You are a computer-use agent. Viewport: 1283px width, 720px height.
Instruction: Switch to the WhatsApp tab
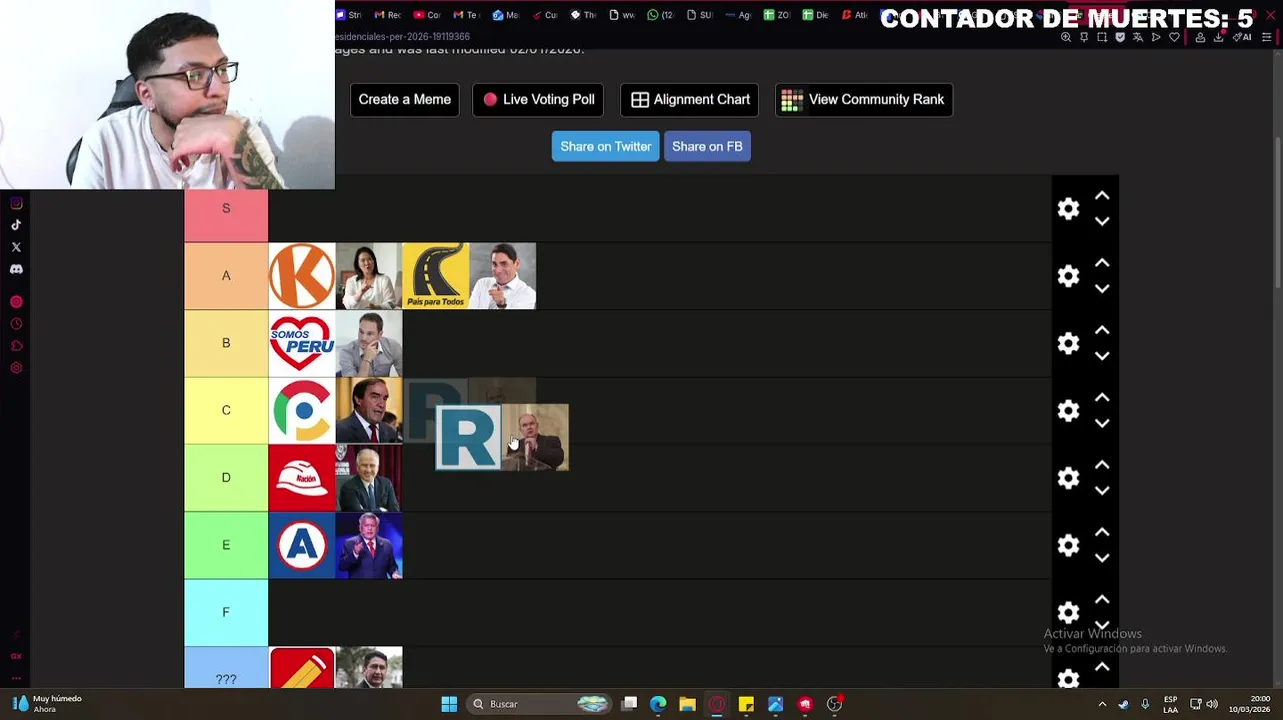click(660, 15)
